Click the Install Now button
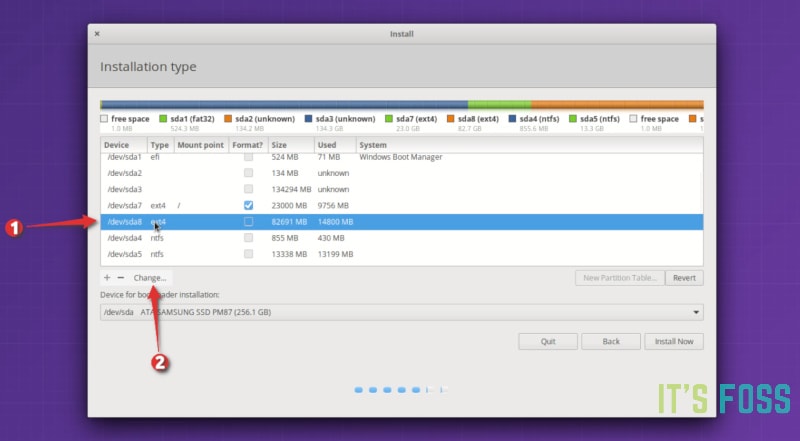Viewport: 800px width, 441px height. [673, 341]
